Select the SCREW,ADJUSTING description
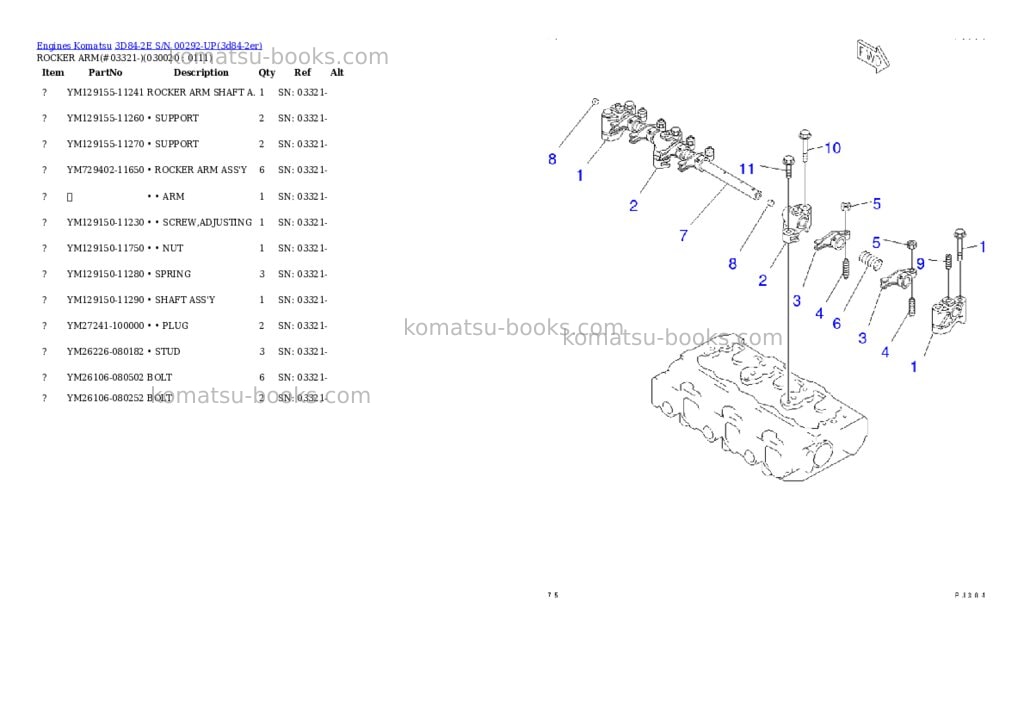The image size is (1024, 725). point(207,223)
